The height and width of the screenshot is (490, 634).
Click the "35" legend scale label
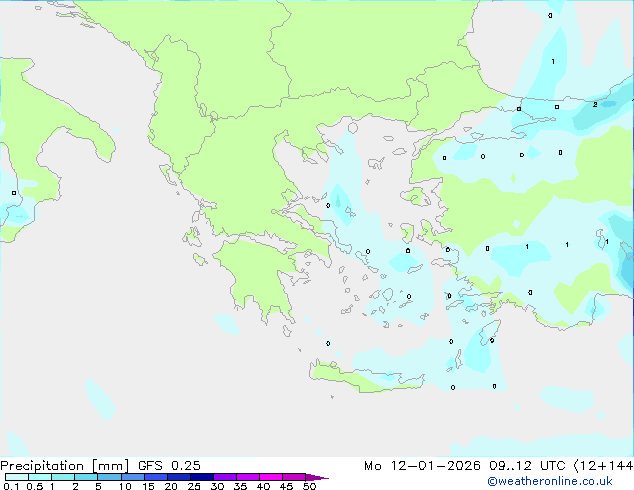[x=240, y=486]
